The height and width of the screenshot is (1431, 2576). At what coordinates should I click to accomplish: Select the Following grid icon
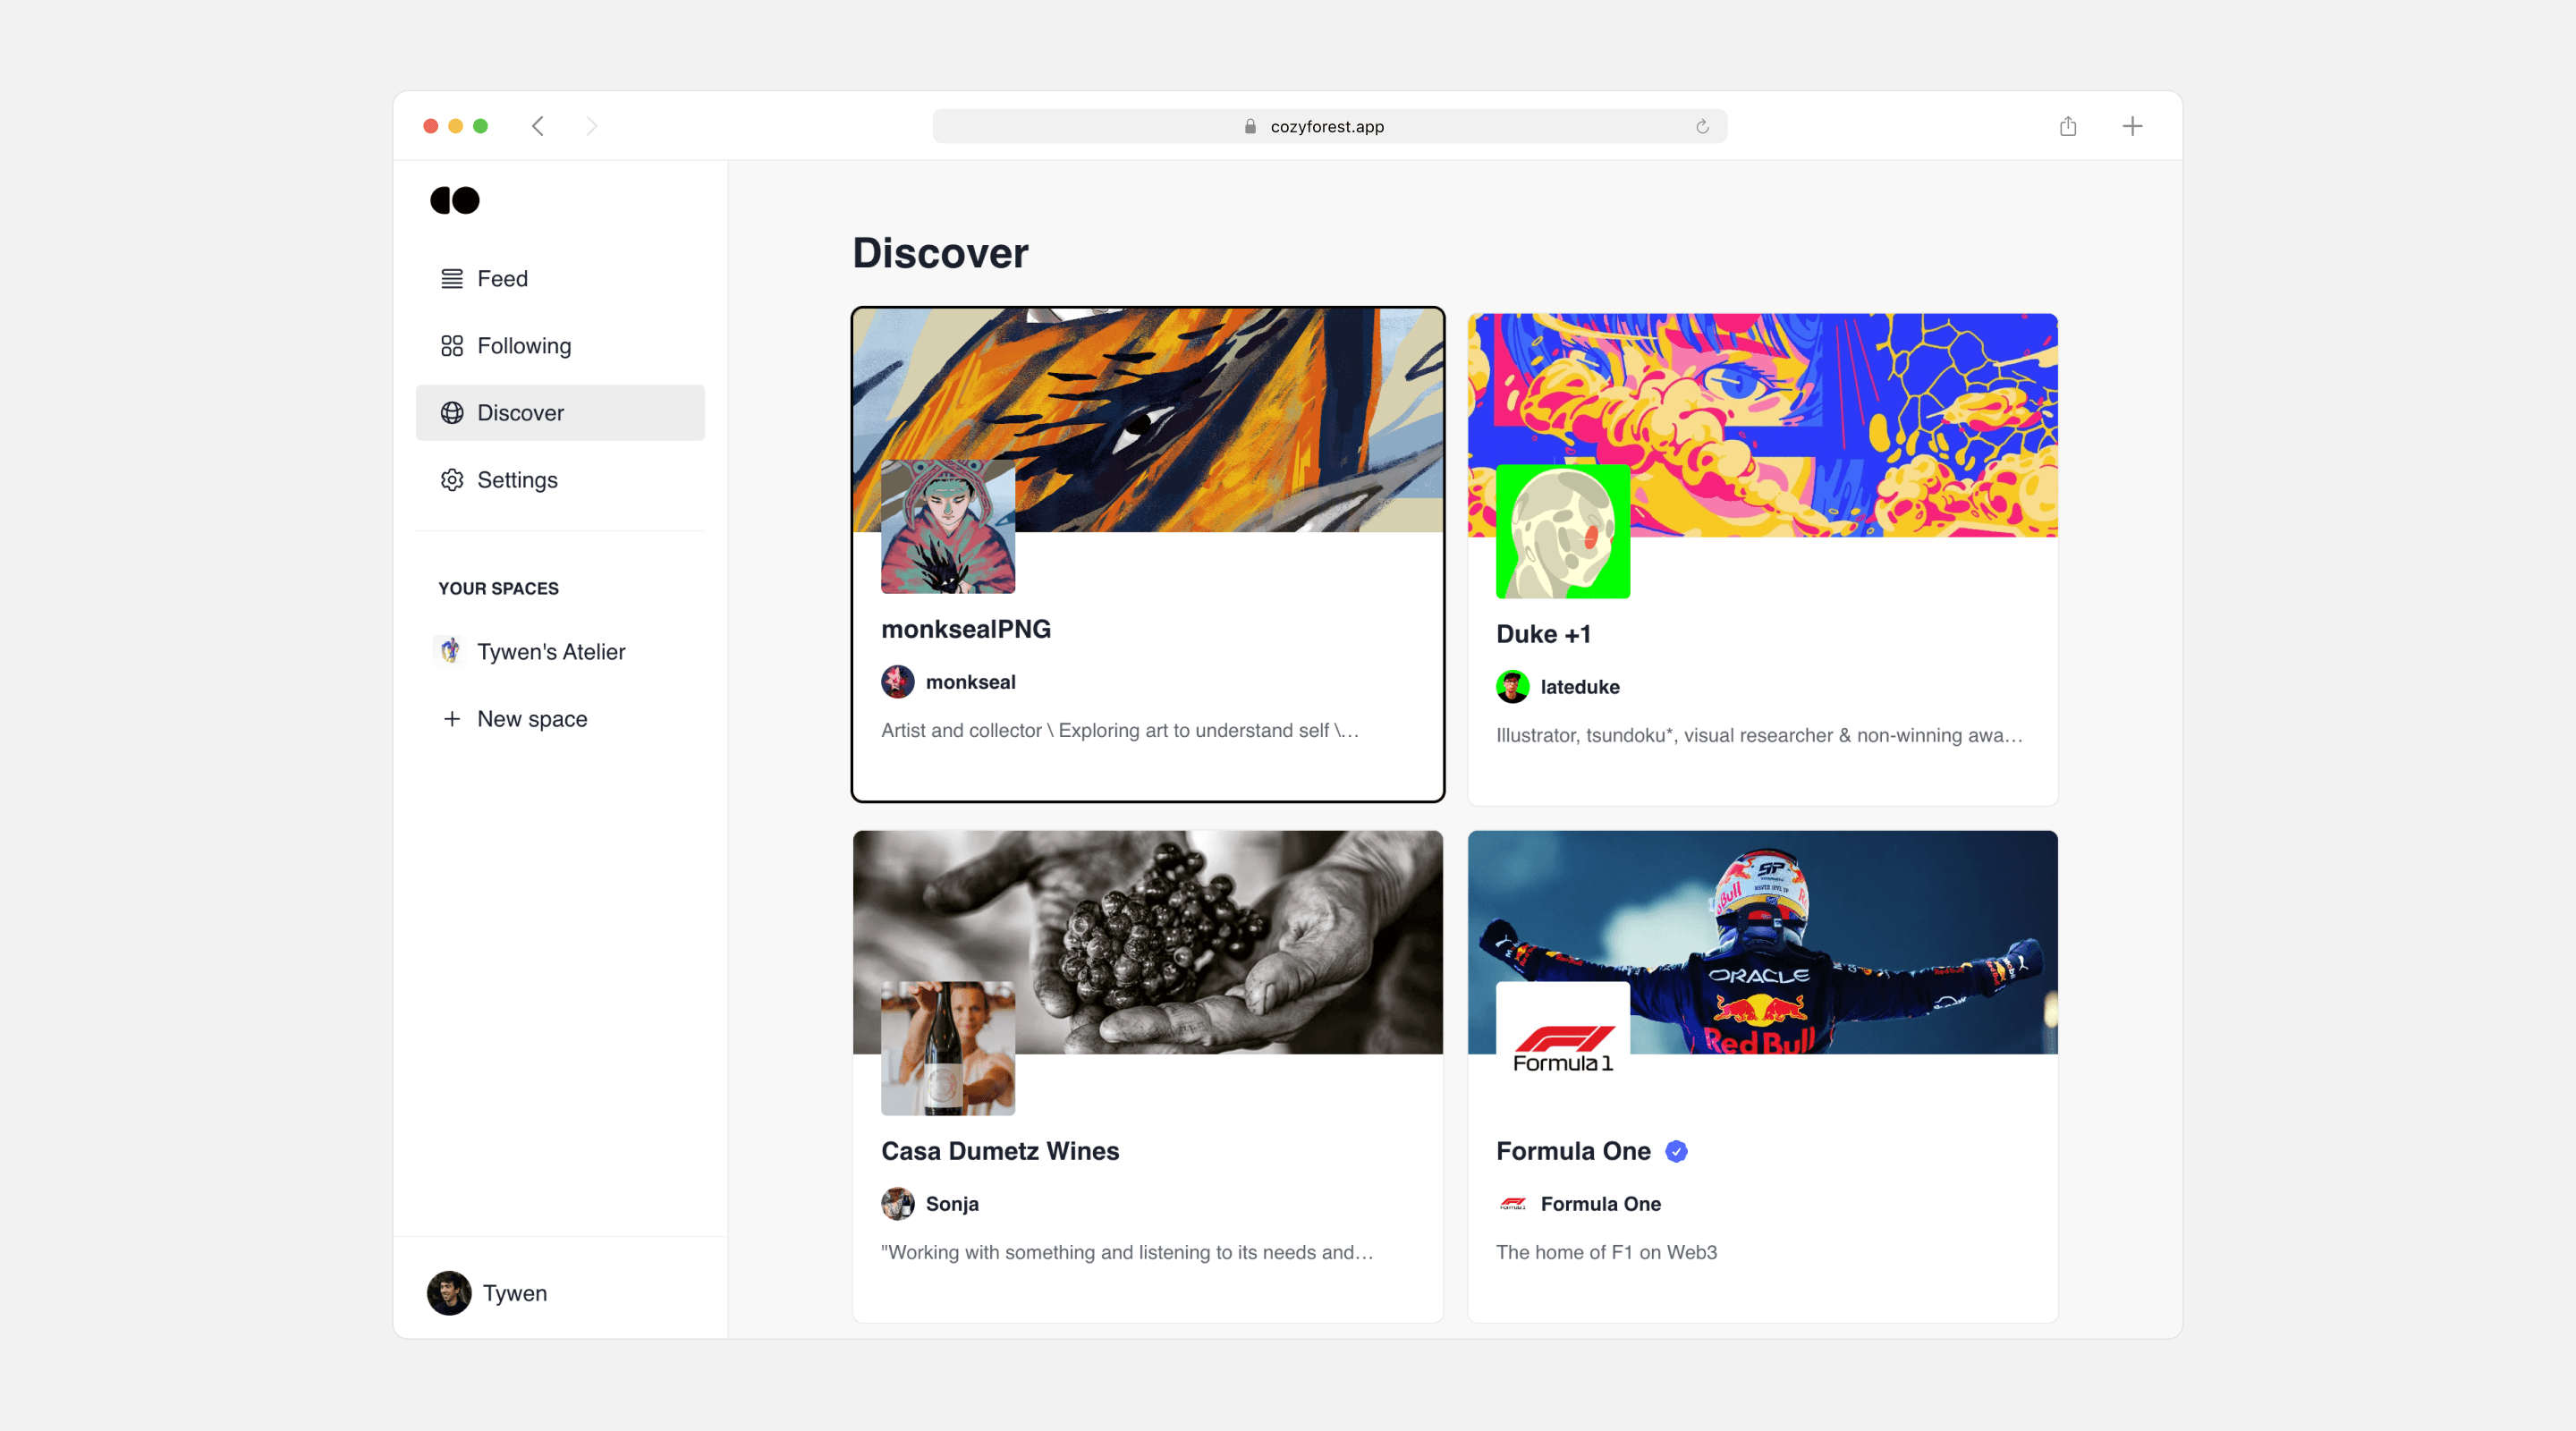click(x=451, y=345)
